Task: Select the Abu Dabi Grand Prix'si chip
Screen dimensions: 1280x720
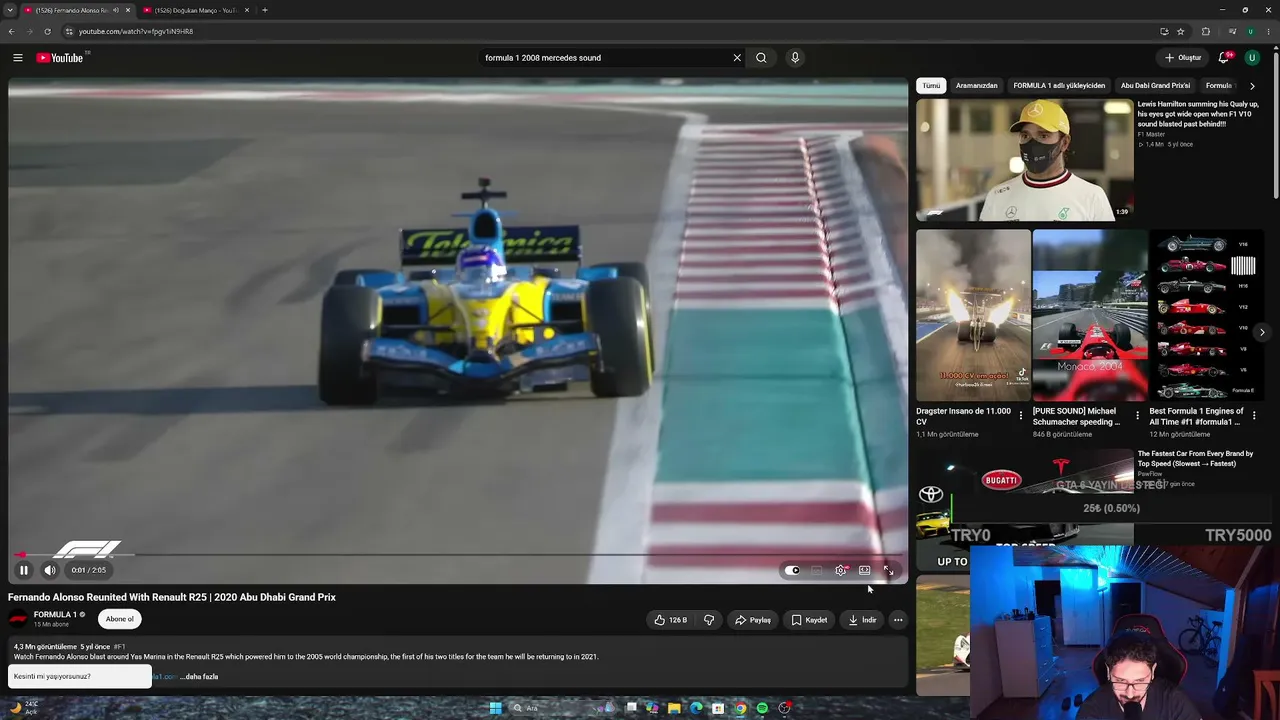Action: coord(1155,86)
